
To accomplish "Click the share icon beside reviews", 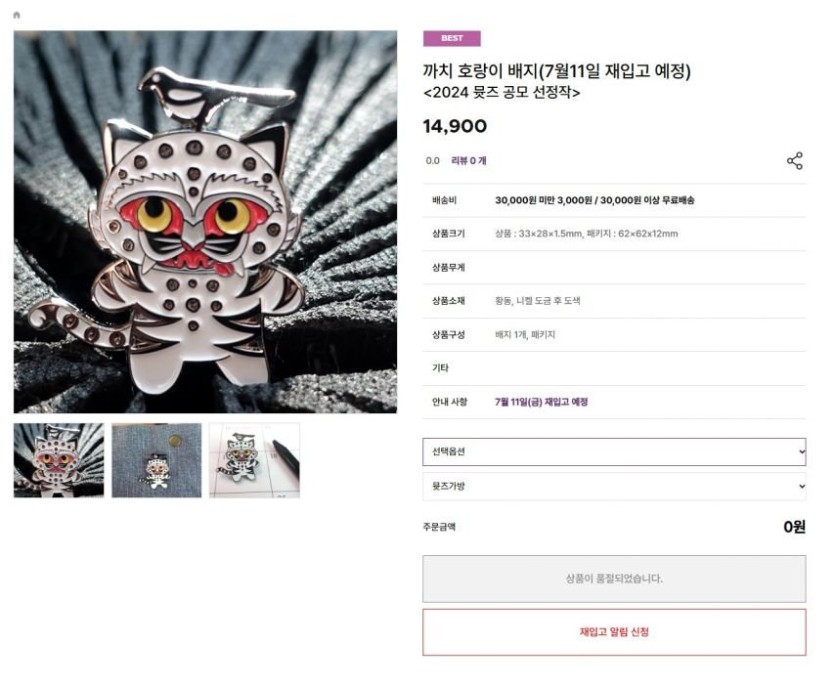I will click(x=795, y=161).
